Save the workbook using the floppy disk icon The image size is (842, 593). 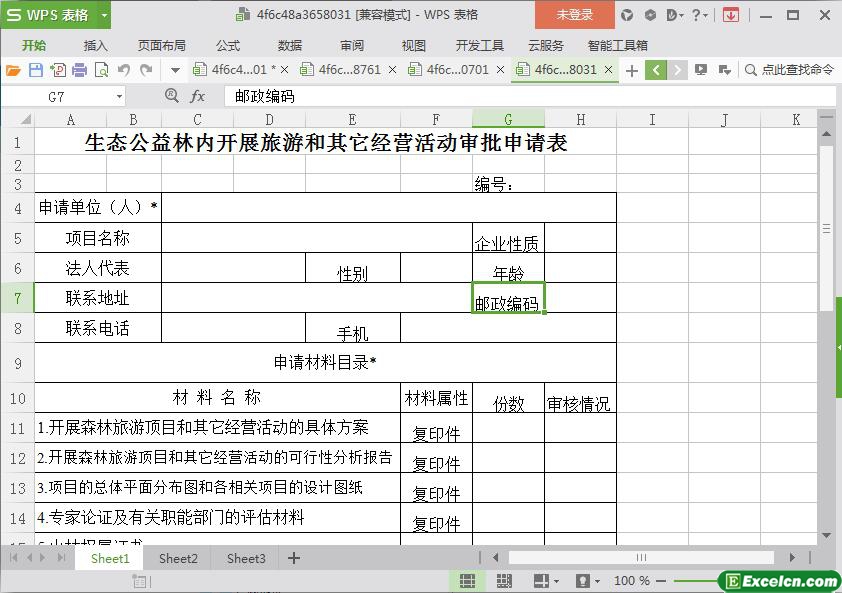coord(35,70)
